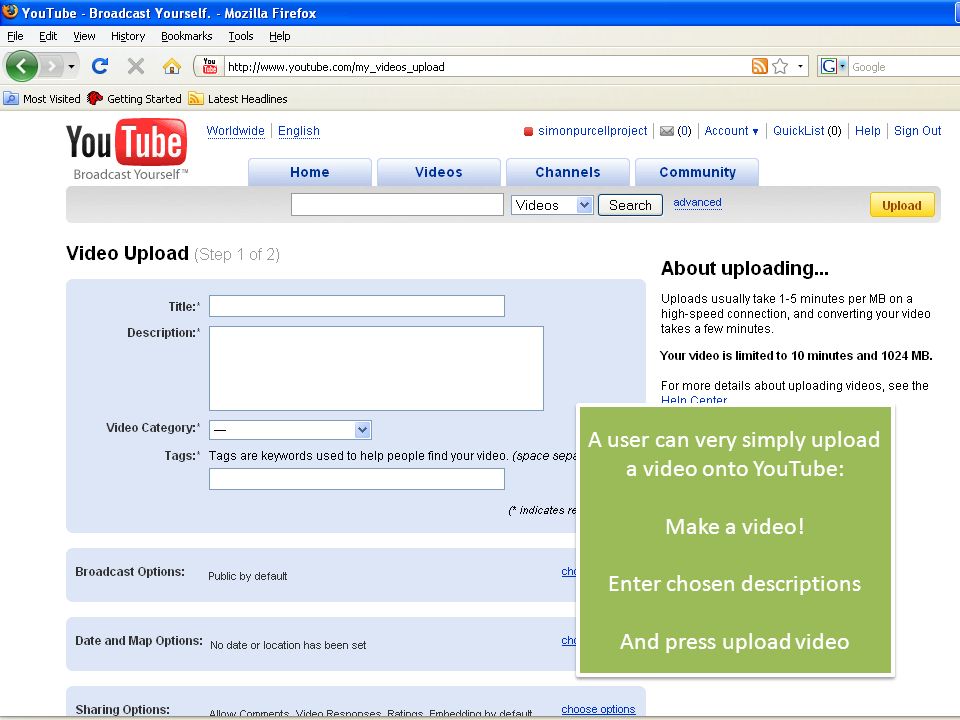Open the Google search engine selector
960x720 pixels.
pyautogui.click(x=833, y=66)
